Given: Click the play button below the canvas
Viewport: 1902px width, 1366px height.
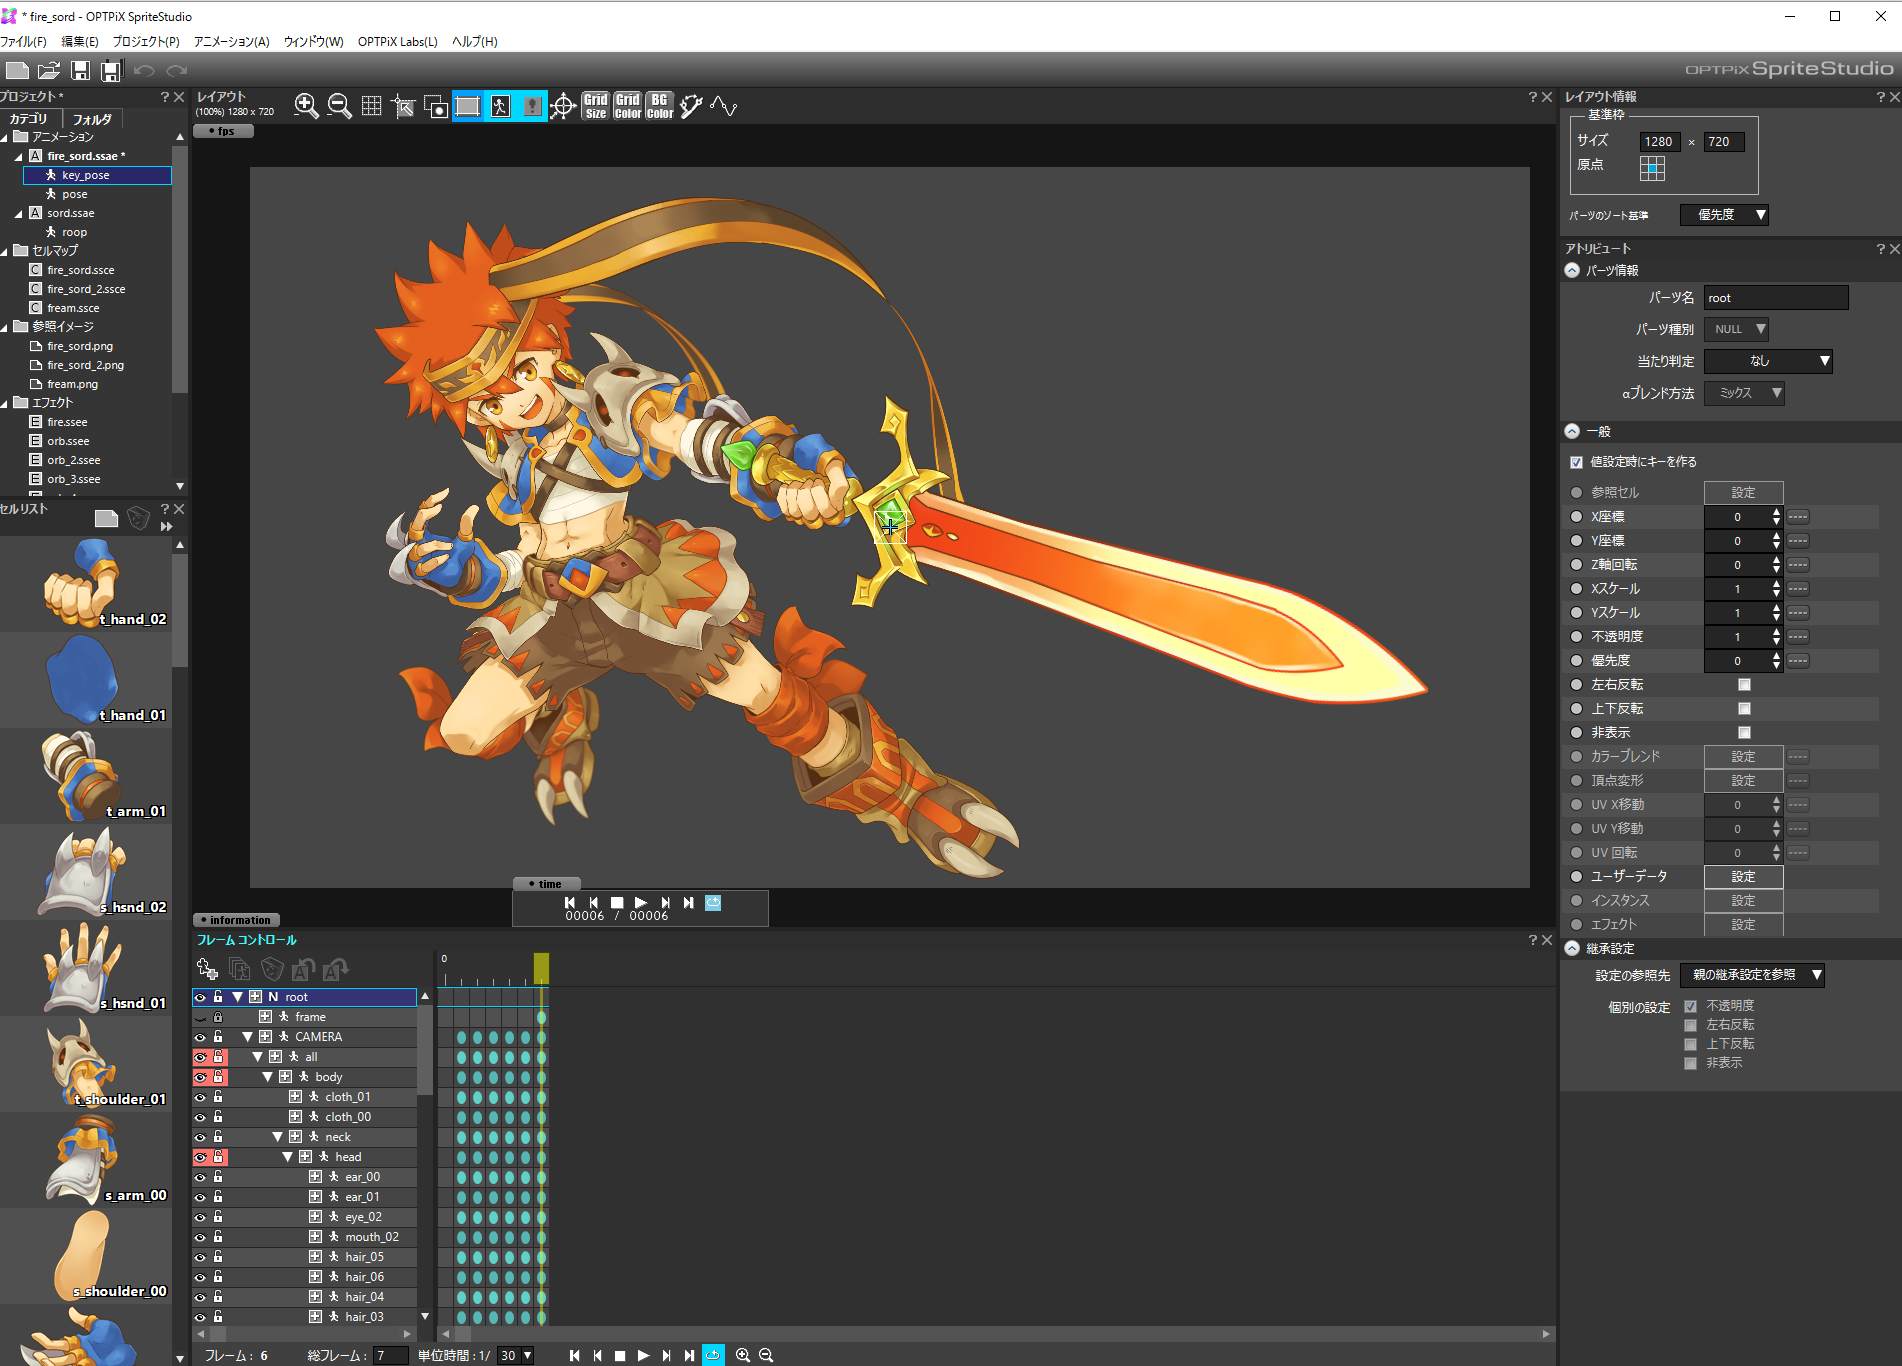Looking at the screenshot, I should coord(641,902).
